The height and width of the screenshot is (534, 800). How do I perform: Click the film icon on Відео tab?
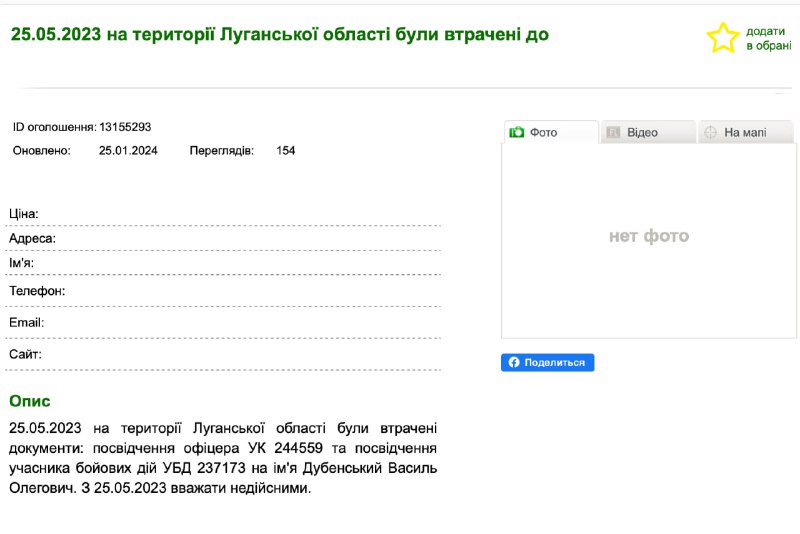tap(613, 133)
